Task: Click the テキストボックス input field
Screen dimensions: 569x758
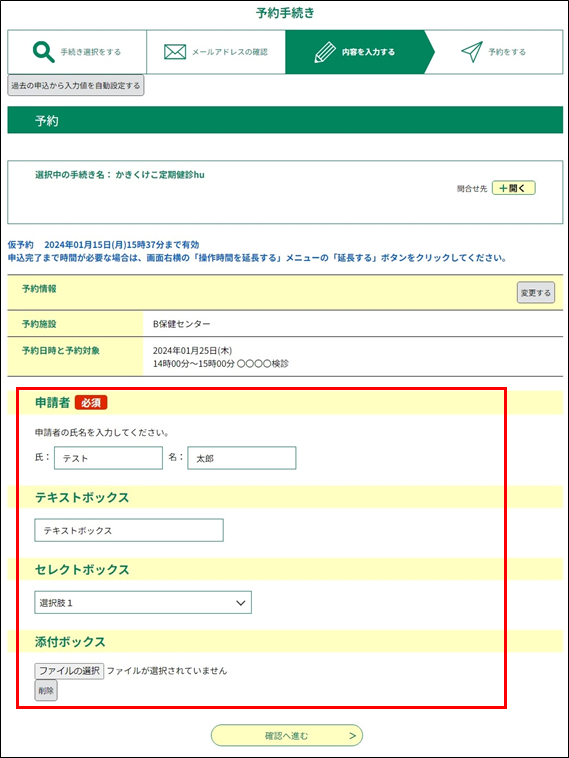Action: [129, 530]
